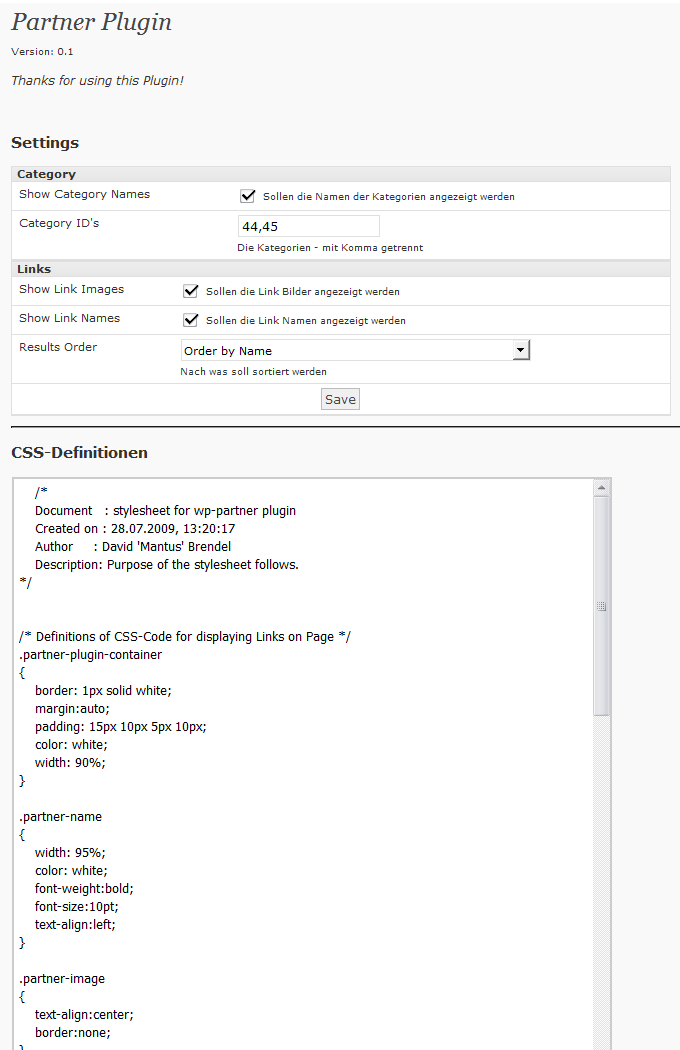This screenshot has width=680, height=1050.
Task: Uncheck the Show Link Images checkbox
Action: [190, 291]
